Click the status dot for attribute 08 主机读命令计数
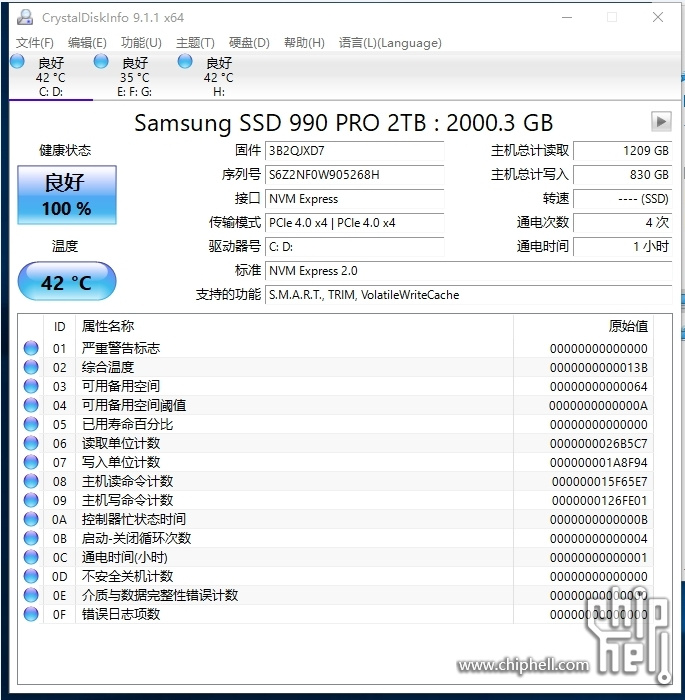 tap(31, 481)
